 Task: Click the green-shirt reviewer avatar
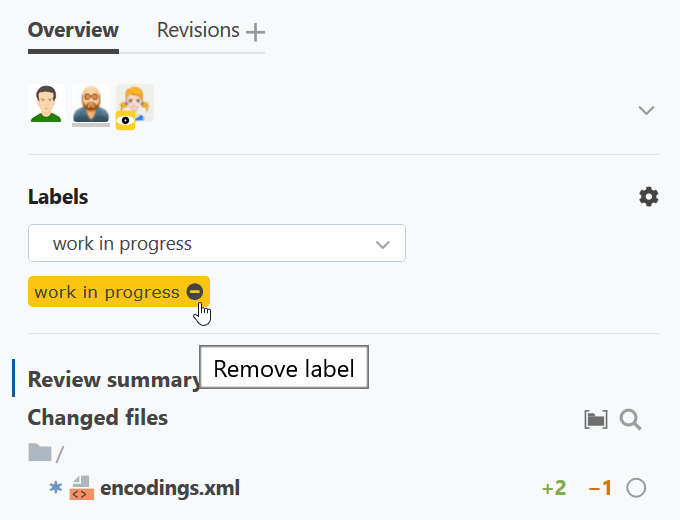(x=46, y=104)
